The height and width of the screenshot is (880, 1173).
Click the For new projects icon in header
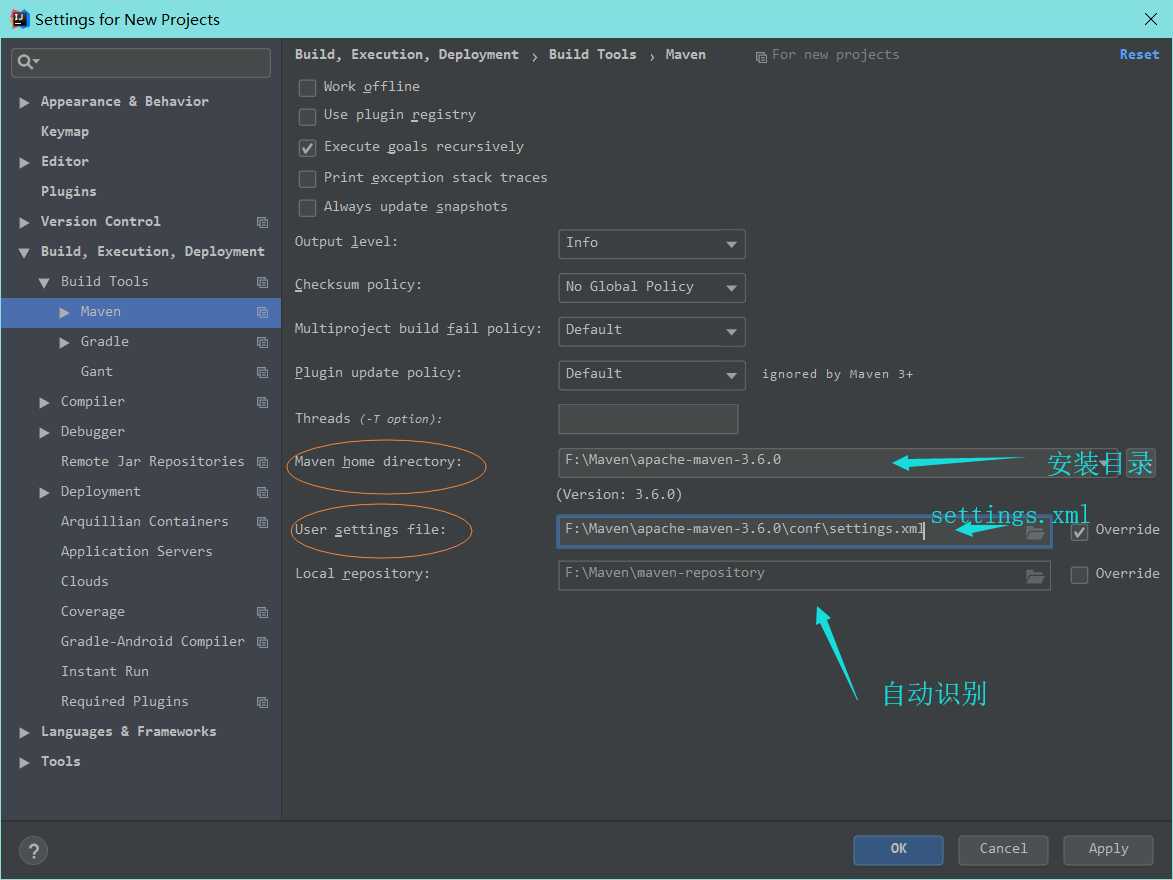click(x=761, y=57)
